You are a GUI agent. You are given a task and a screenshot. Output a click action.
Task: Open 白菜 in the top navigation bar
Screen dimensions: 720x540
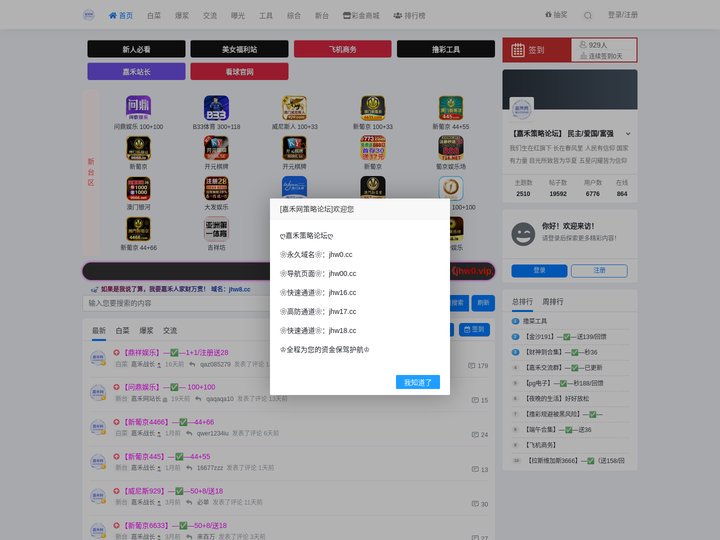pos(154,16)
